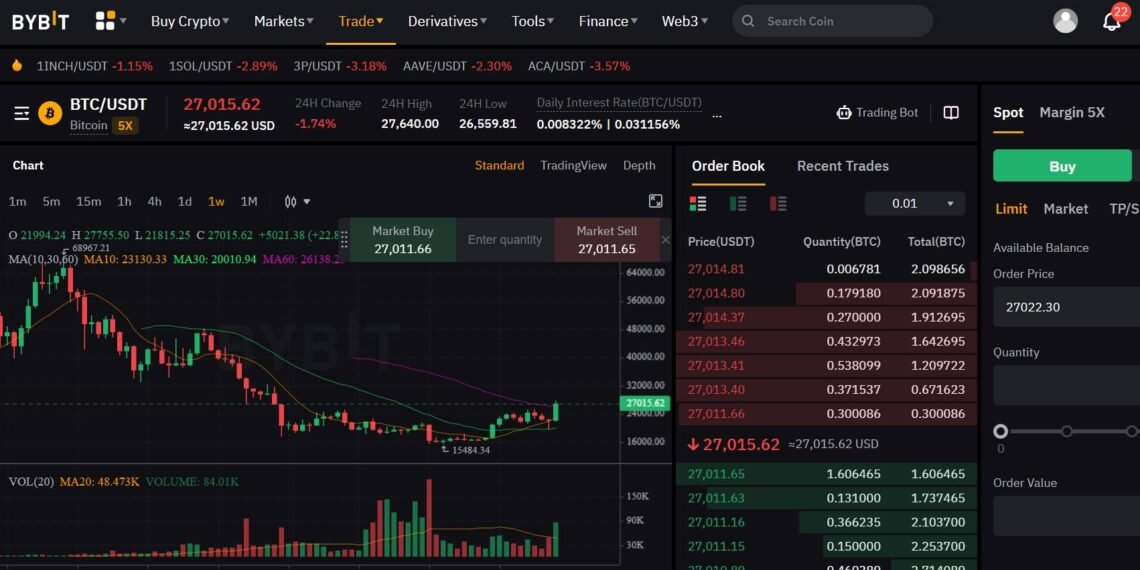
Task: Open the user profile avatar
Action: click(x=1065, y=21)
